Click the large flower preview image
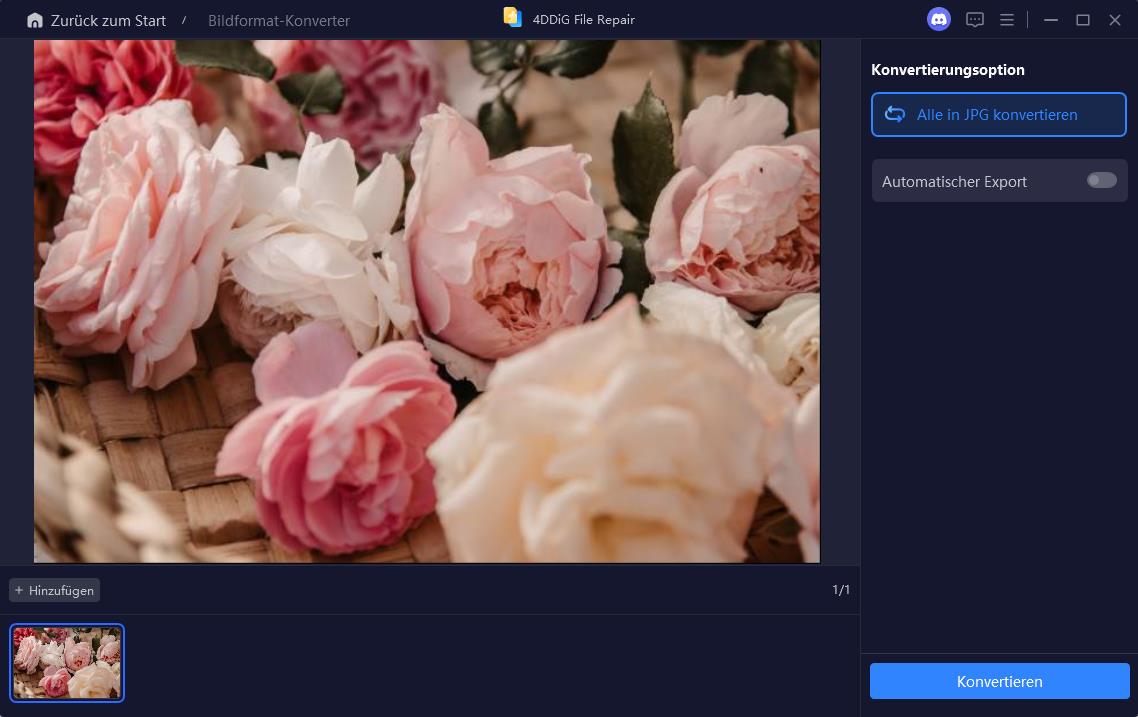 [x=427, y=301]
